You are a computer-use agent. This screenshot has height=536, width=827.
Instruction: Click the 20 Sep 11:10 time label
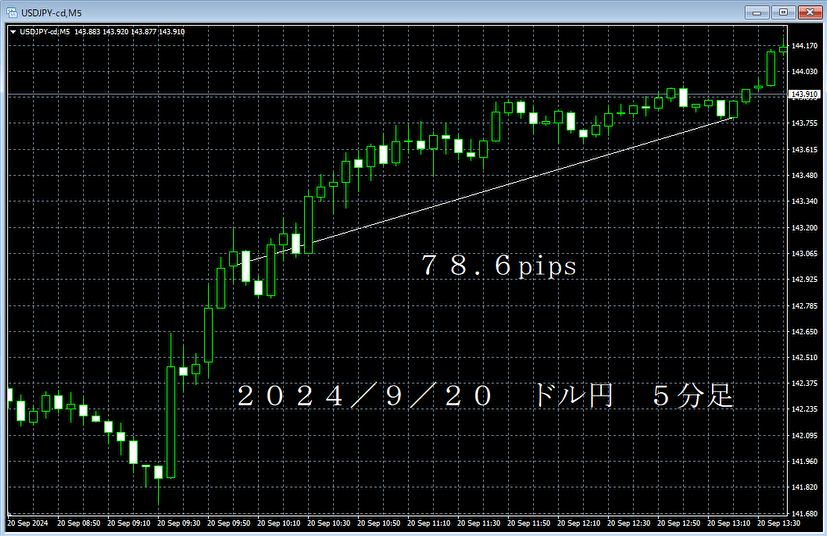tap(429, 523)
